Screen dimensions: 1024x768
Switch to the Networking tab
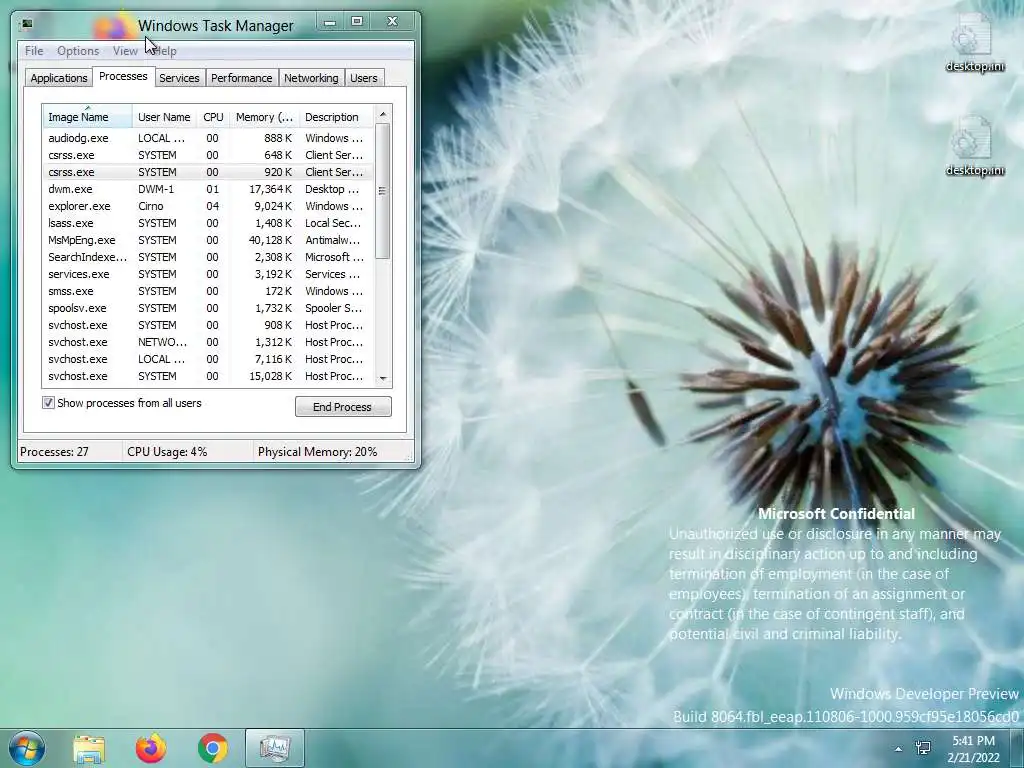311,78
